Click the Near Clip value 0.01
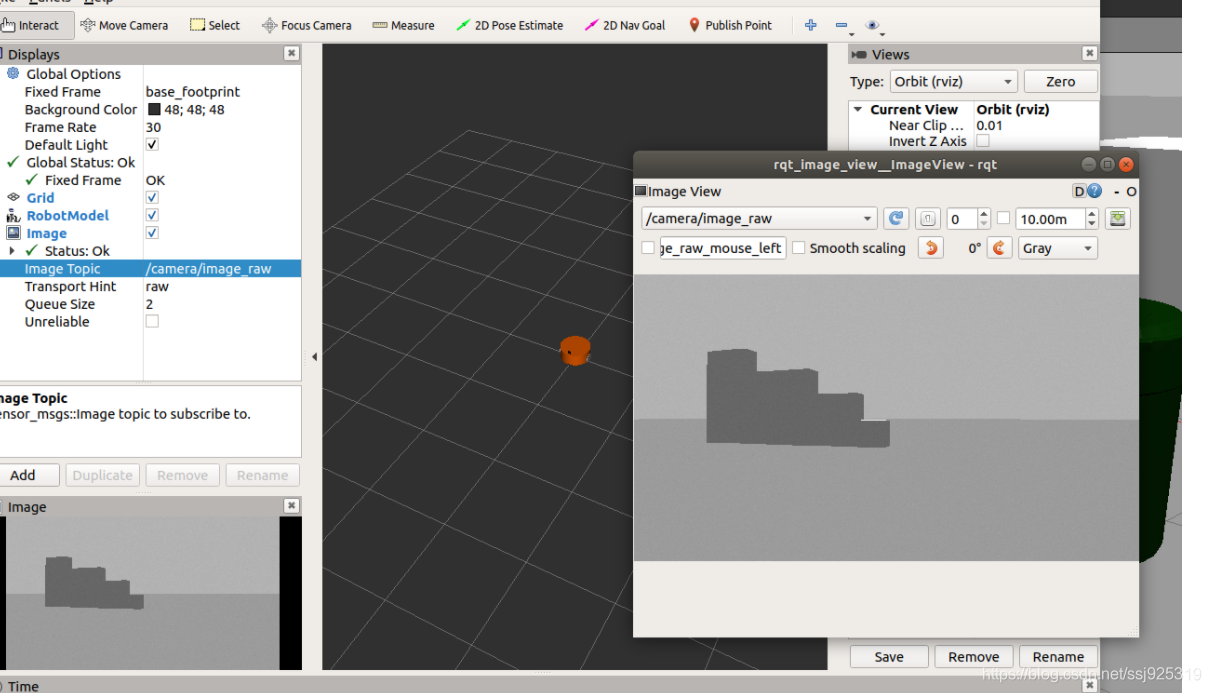This screenshot has width=1211, height=693. pyautogui.click(x=989, y=125)
